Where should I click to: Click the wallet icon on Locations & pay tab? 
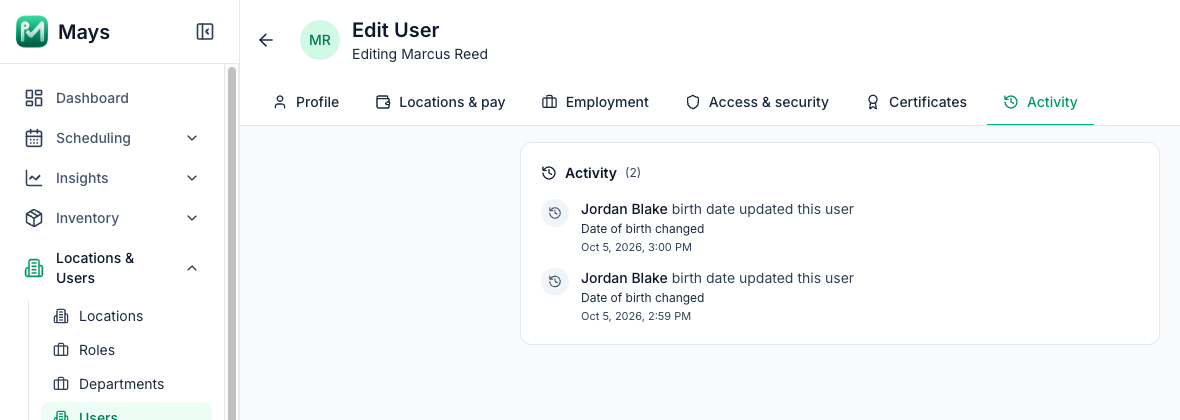tap(383, 102)
